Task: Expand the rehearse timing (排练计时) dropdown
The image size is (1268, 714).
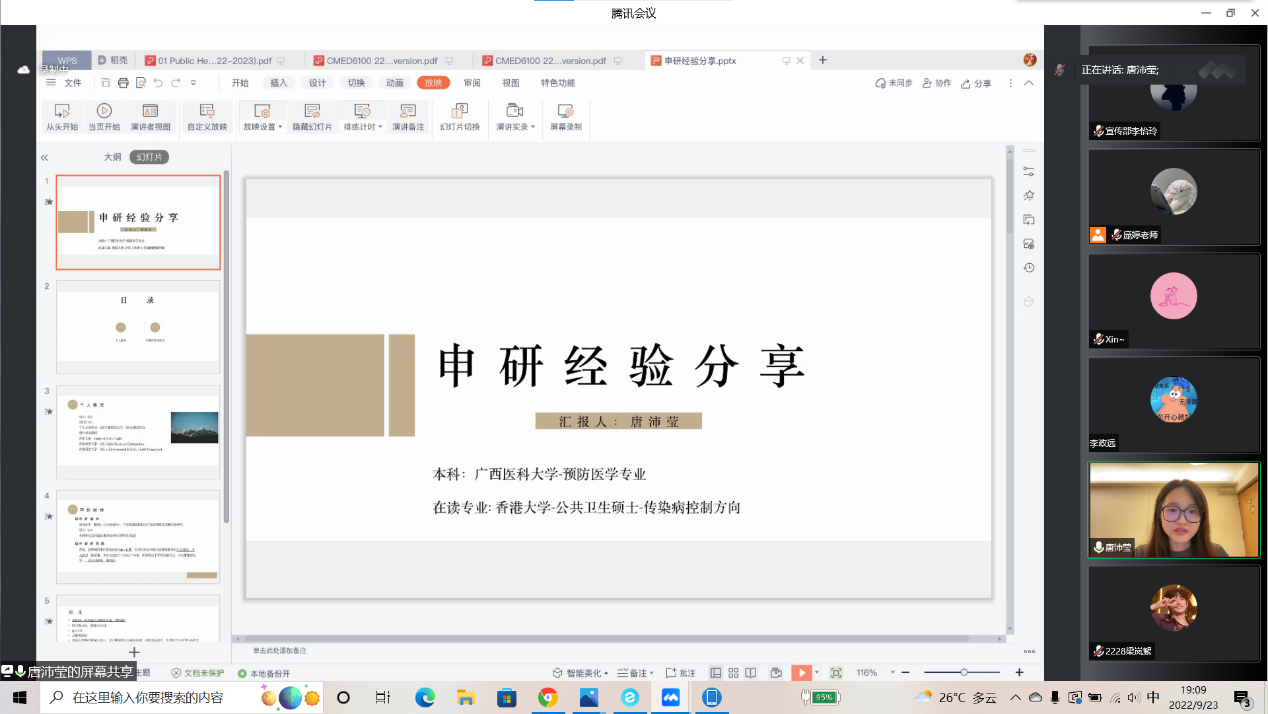Action: (x=381, y=128)
